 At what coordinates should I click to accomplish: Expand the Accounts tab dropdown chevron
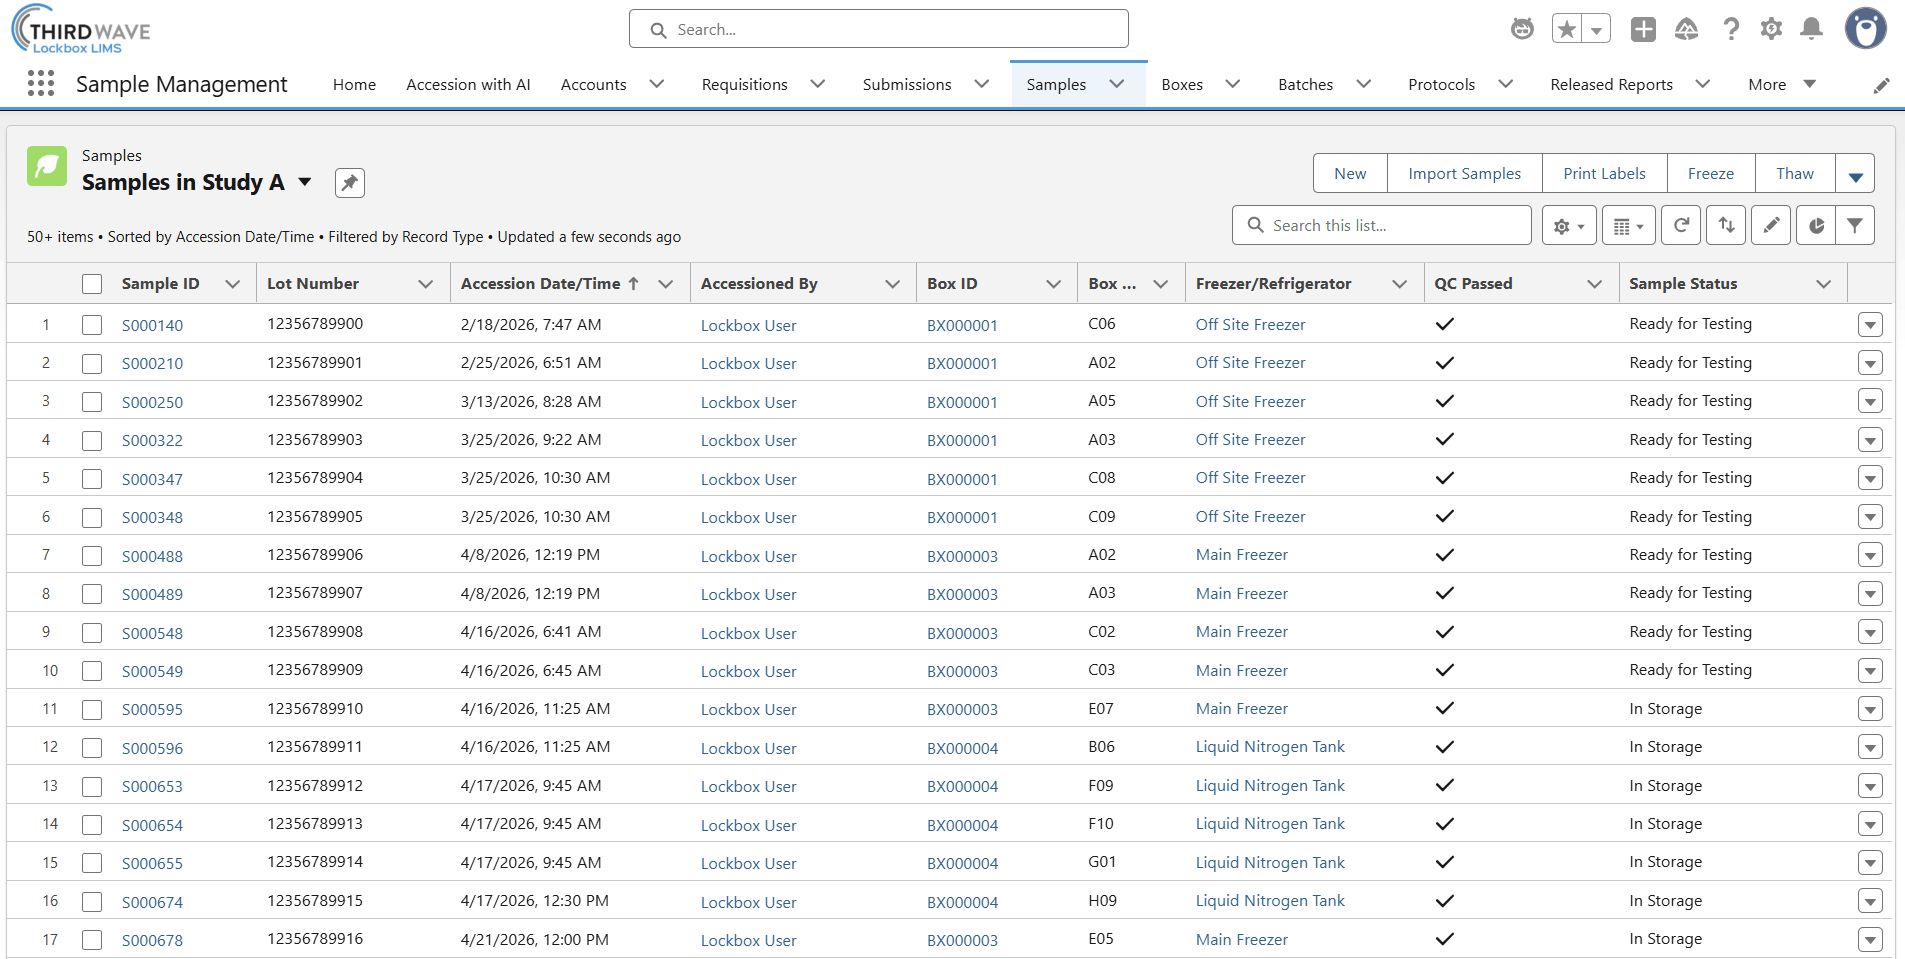[x=657, y=84]
